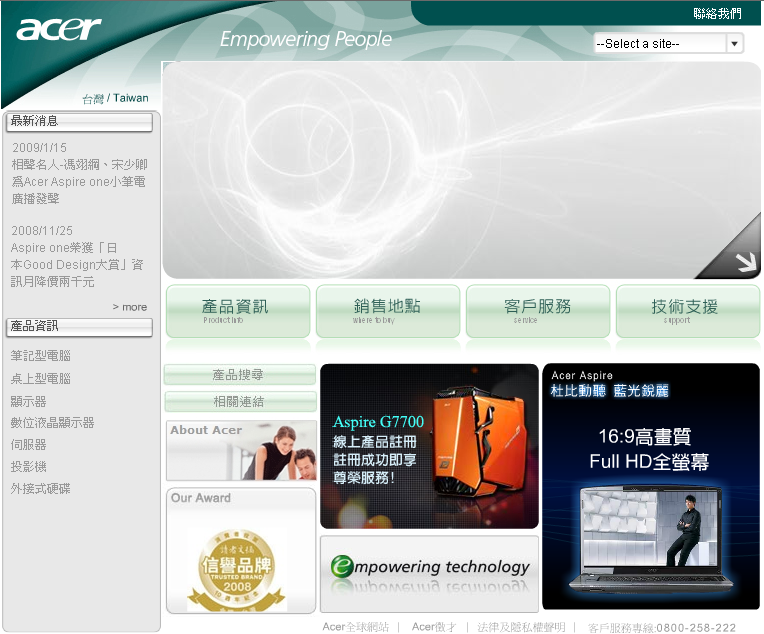Click the 台灣 / Taiwan region label
Screen dimensions: 764x634
tap(115, 98)
